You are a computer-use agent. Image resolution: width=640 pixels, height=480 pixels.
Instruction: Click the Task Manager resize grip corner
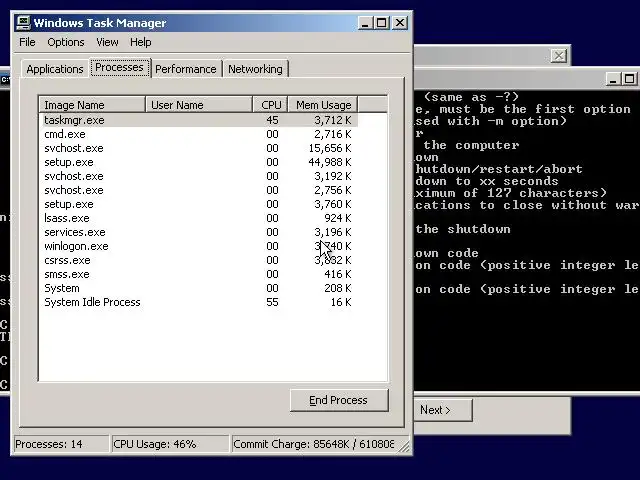click(404, 447)
